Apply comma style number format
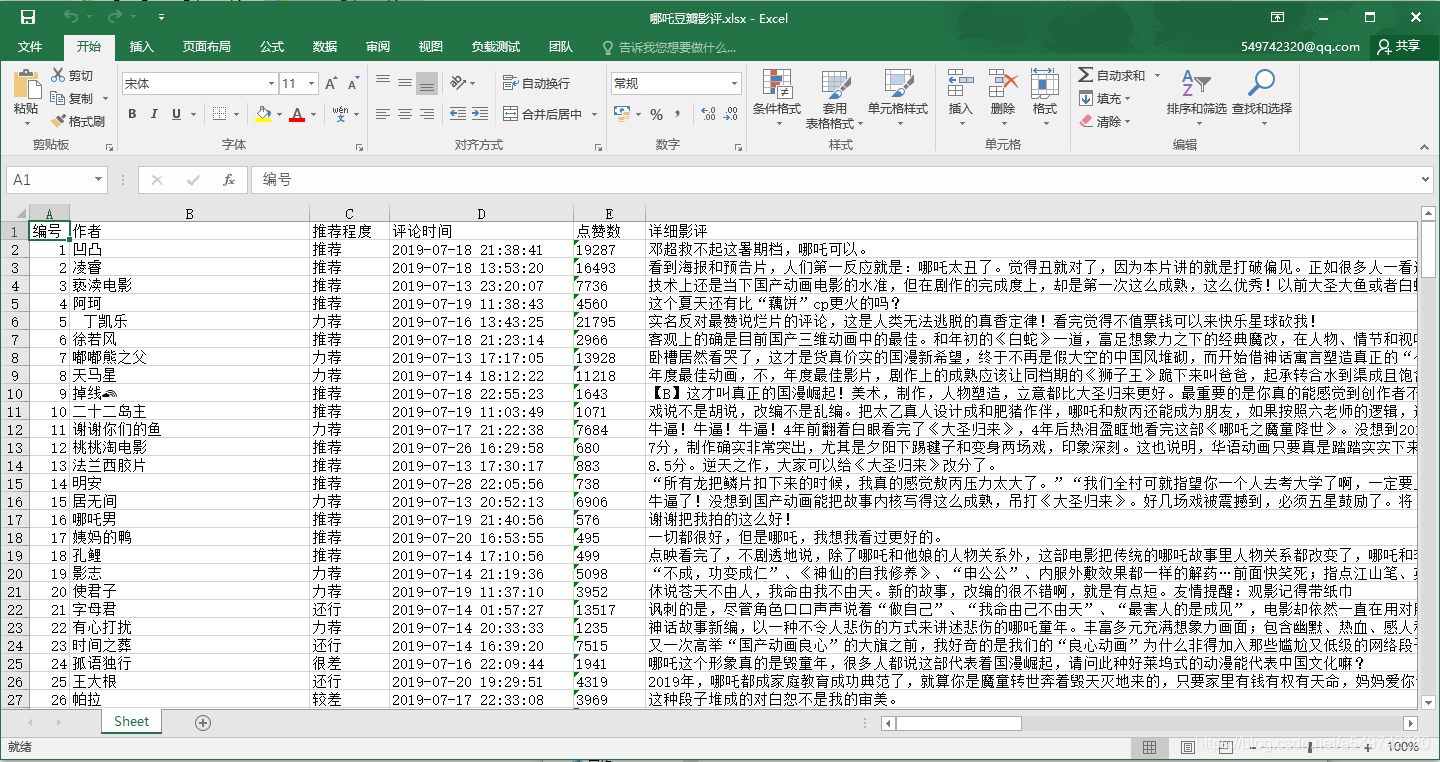This screenshot has width=1440, height=762. coord(677,114)
